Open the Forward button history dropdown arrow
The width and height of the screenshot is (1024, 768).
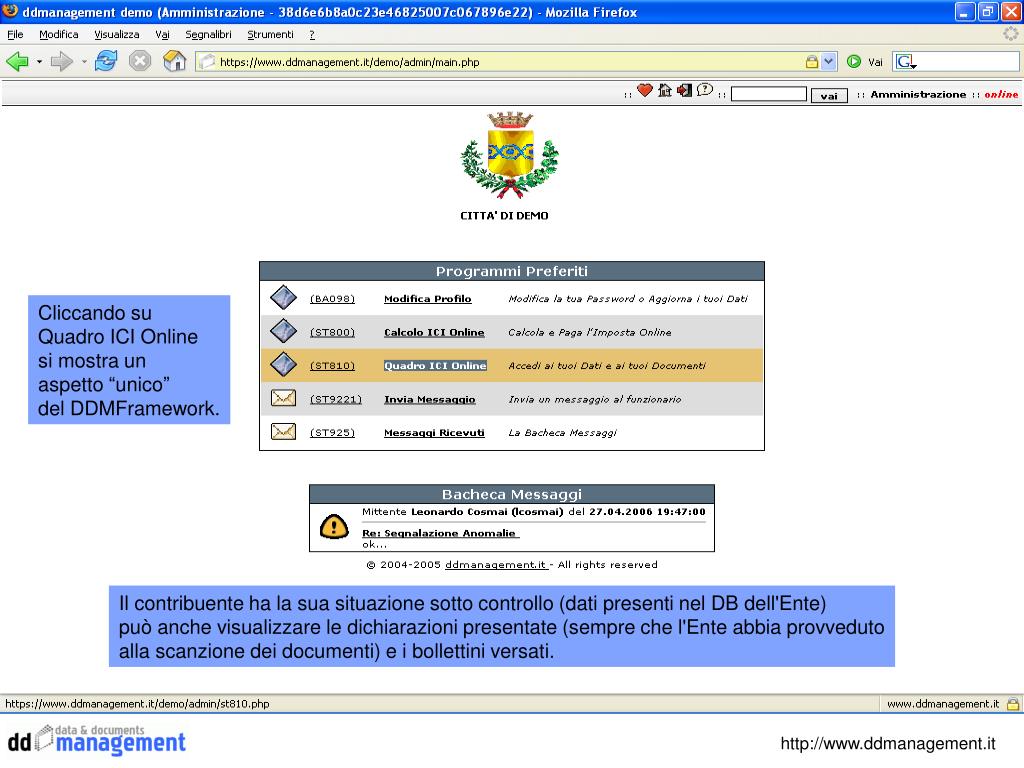pyautogui.click(x=84, y=62)
